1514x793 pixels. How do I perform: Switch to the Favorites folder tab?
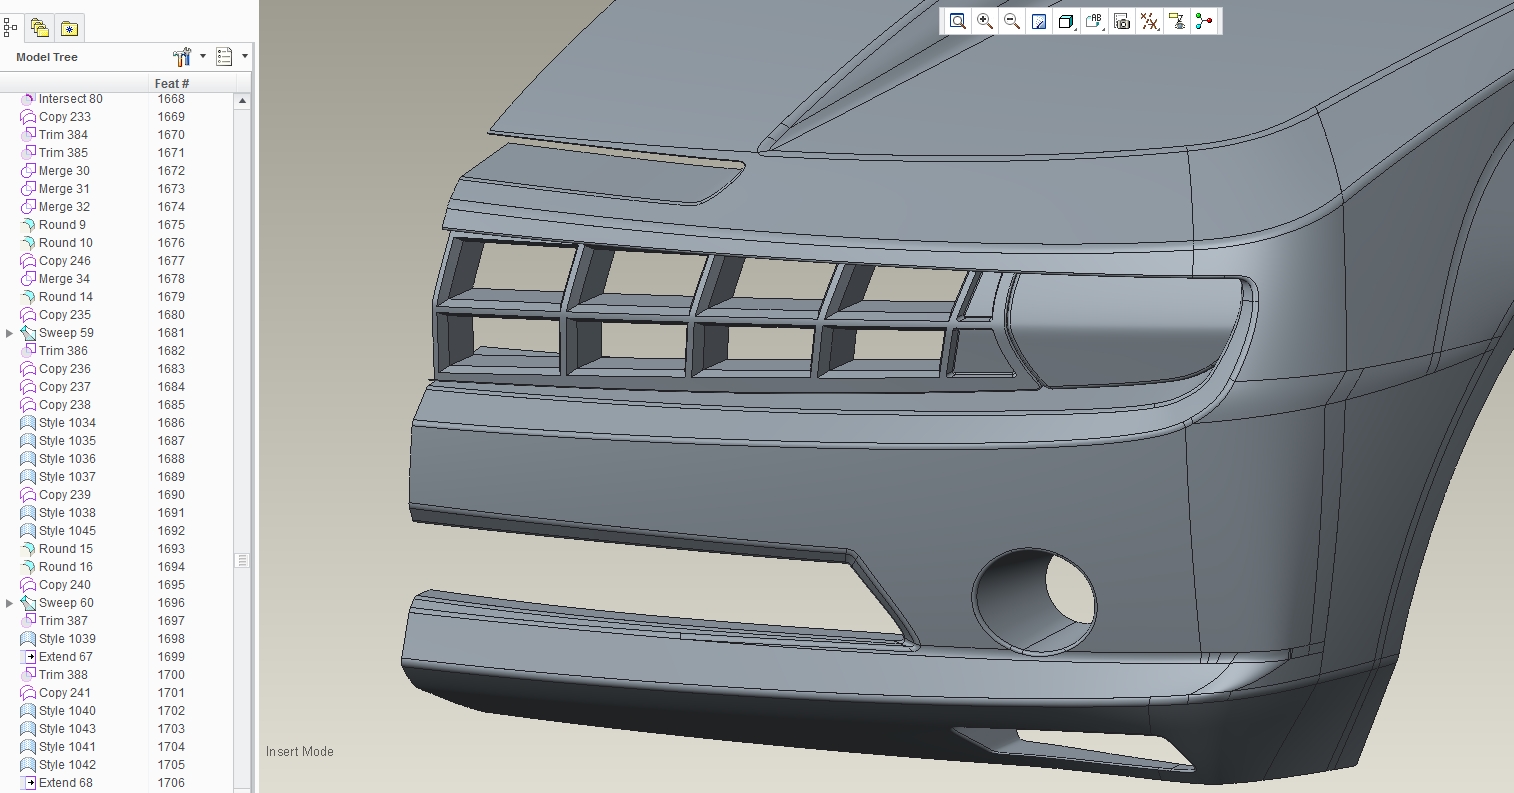(69, 29)
